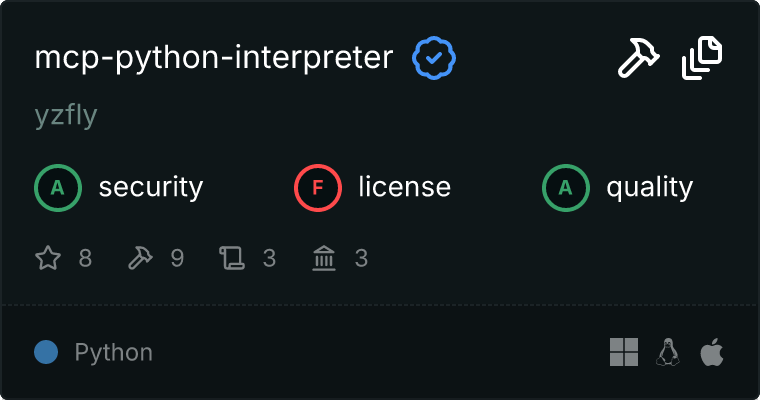Click the bank resources count icon

point(324,259)
